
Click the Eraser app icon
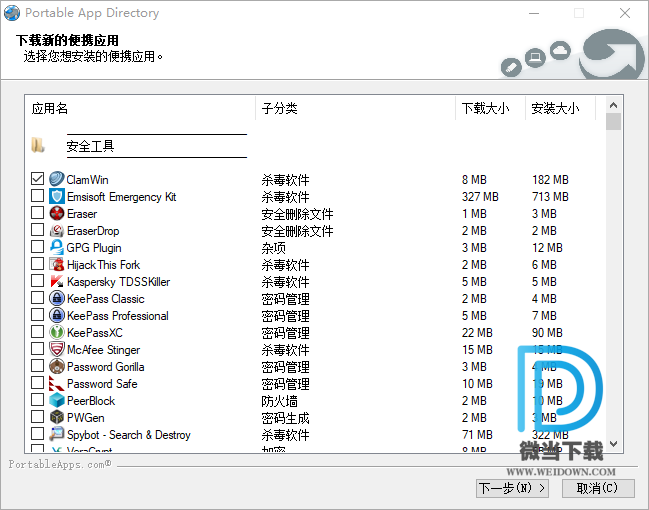(57, 213)
